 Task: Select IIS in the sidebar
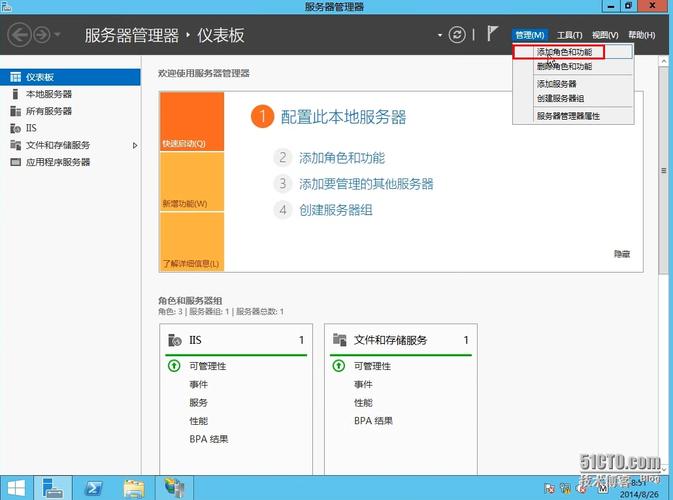70,128
